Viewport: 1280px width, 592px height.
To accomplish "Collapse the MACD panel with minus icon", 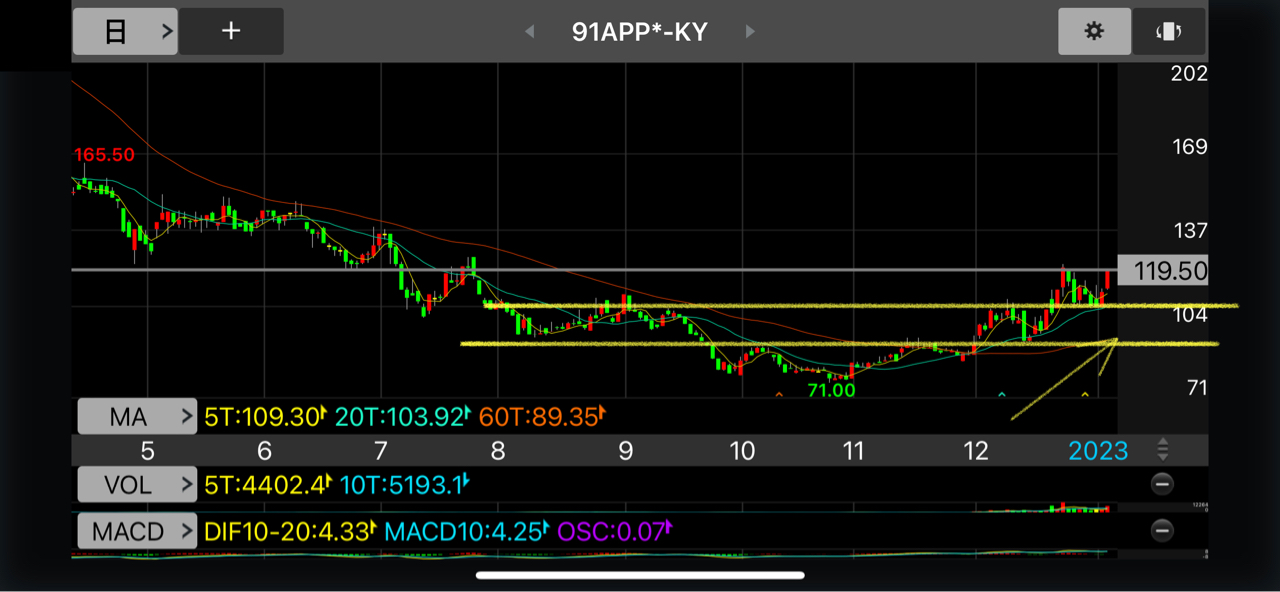I will 1162,531.
